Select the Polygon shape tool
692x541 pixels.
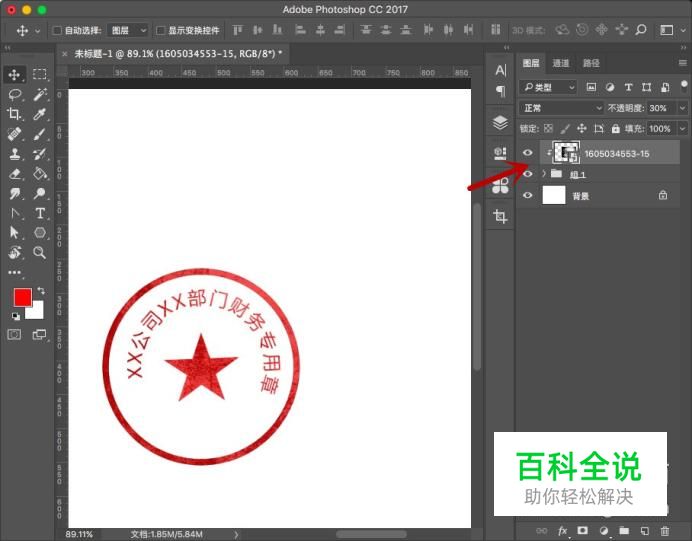(40, 233)
